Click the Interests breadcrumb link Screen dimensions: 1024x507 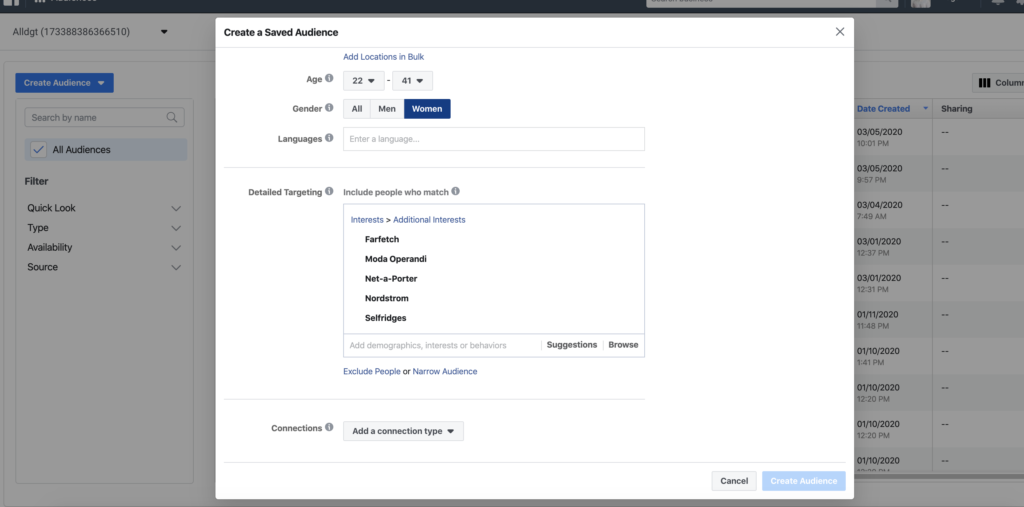pos(367,220)
